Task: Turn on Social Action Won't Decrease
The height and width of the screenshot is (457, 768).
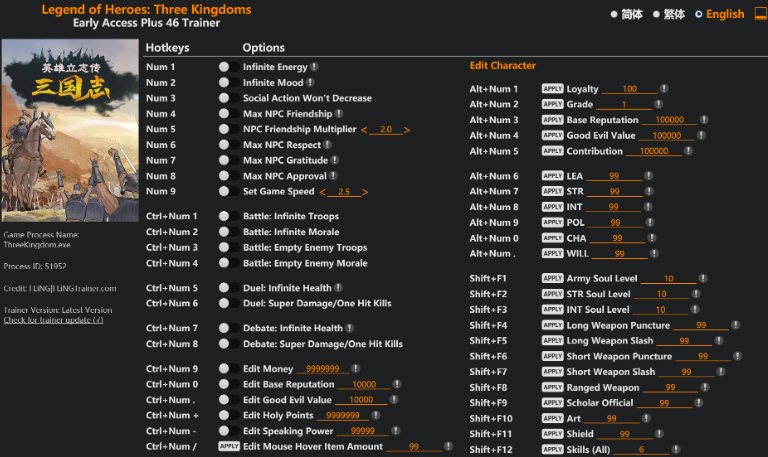Action: point(224,98)
